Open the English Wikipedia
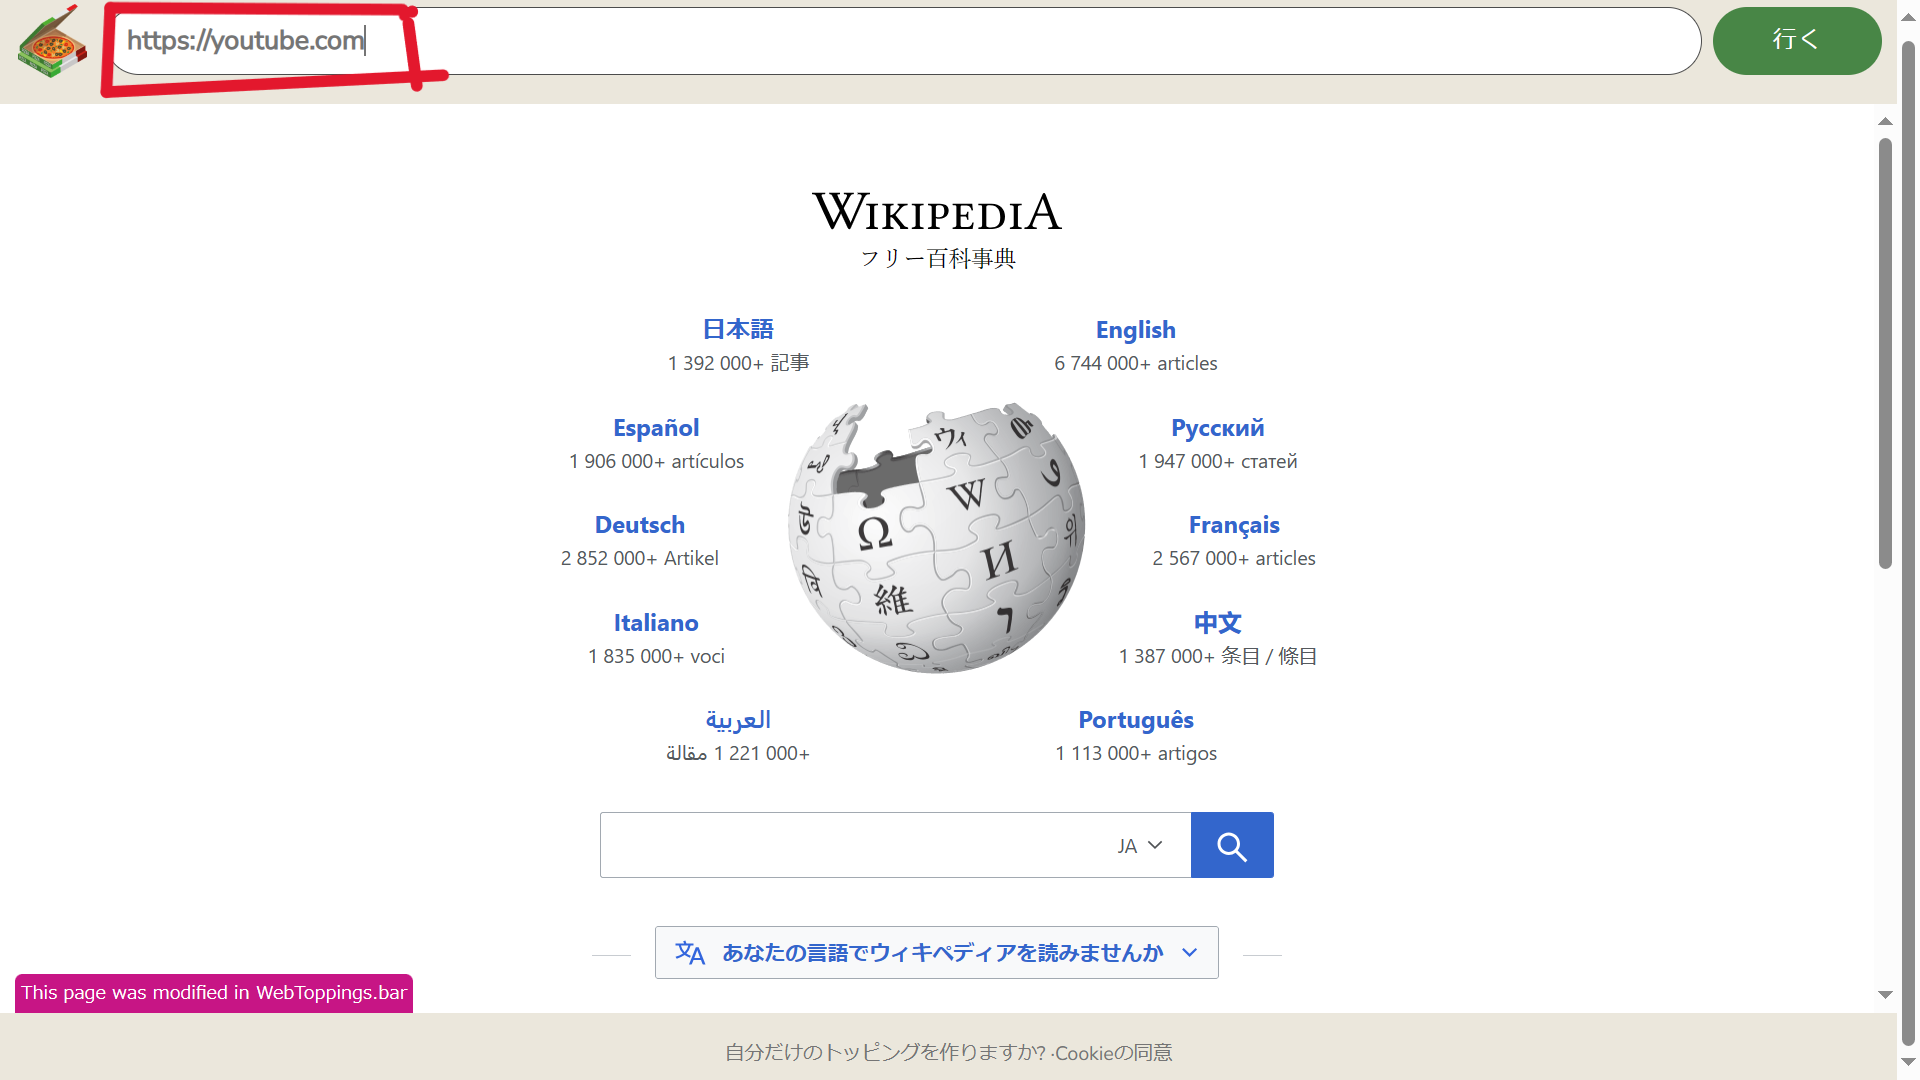Viewport: 1920px width, 1080px height. click(1135, 329)
